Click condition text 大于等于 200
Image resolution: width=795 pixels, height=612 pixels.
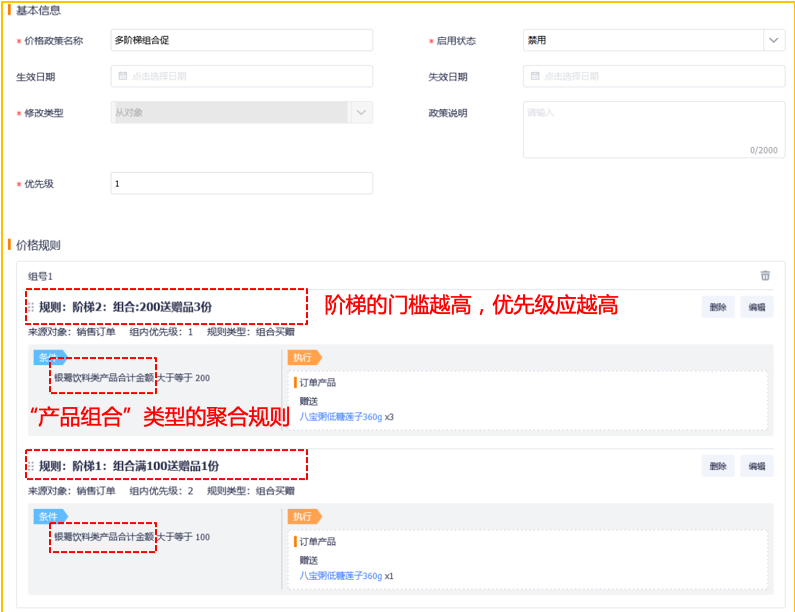(x=183, y=378)
